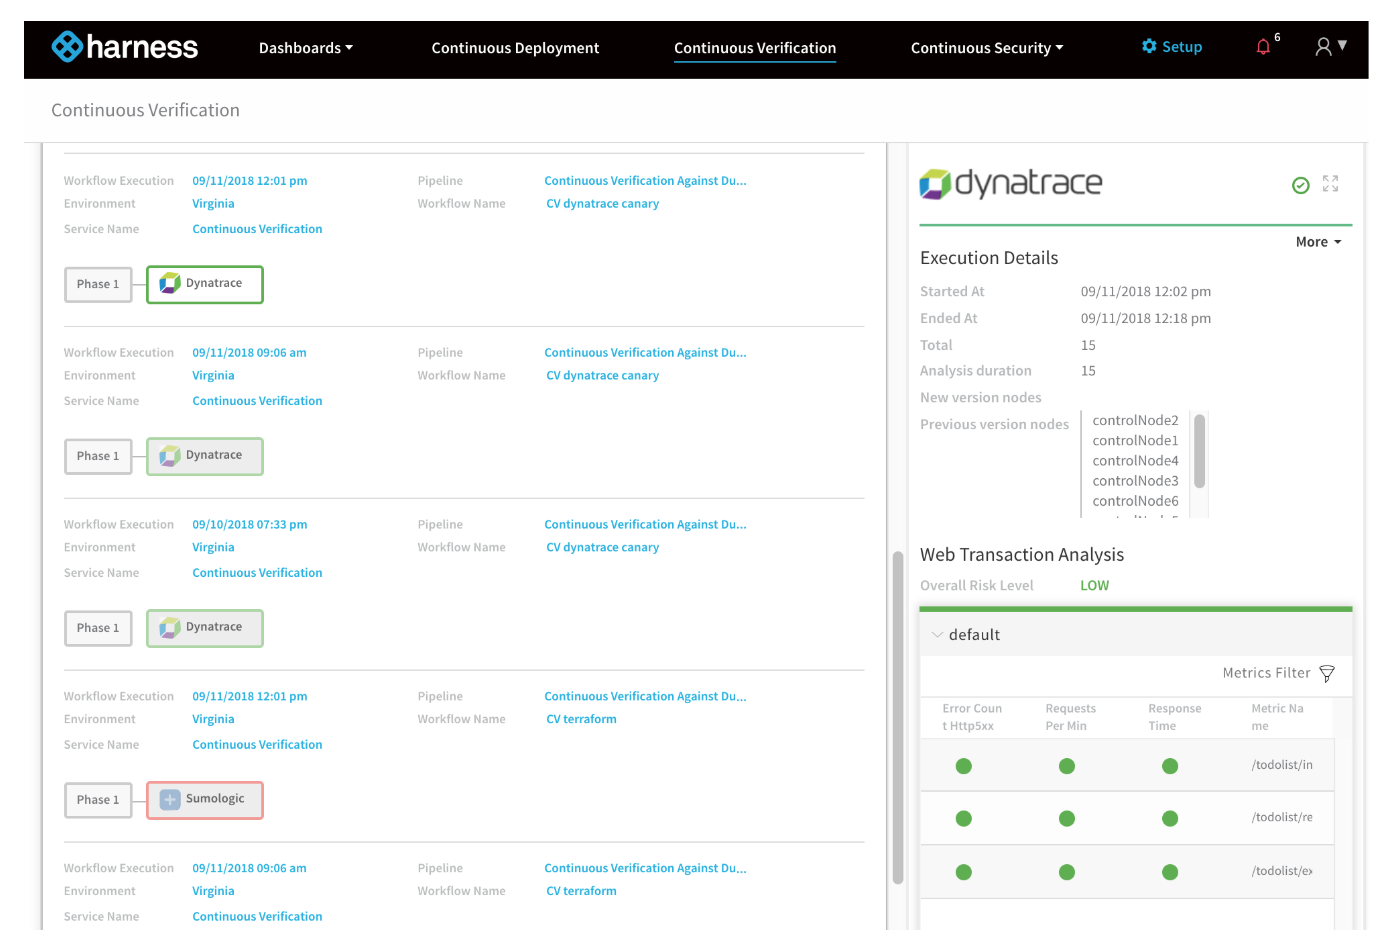Click the Setup gear icon
Image resolution: width=1384 pixels, height=946 pixels.
(1149, 46)
